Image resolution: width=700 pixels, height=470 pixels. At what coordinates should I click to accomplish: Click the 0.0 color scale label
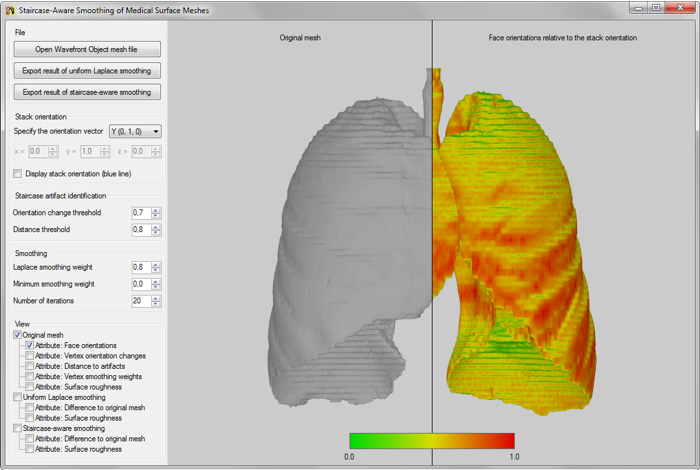click(349, 457)
